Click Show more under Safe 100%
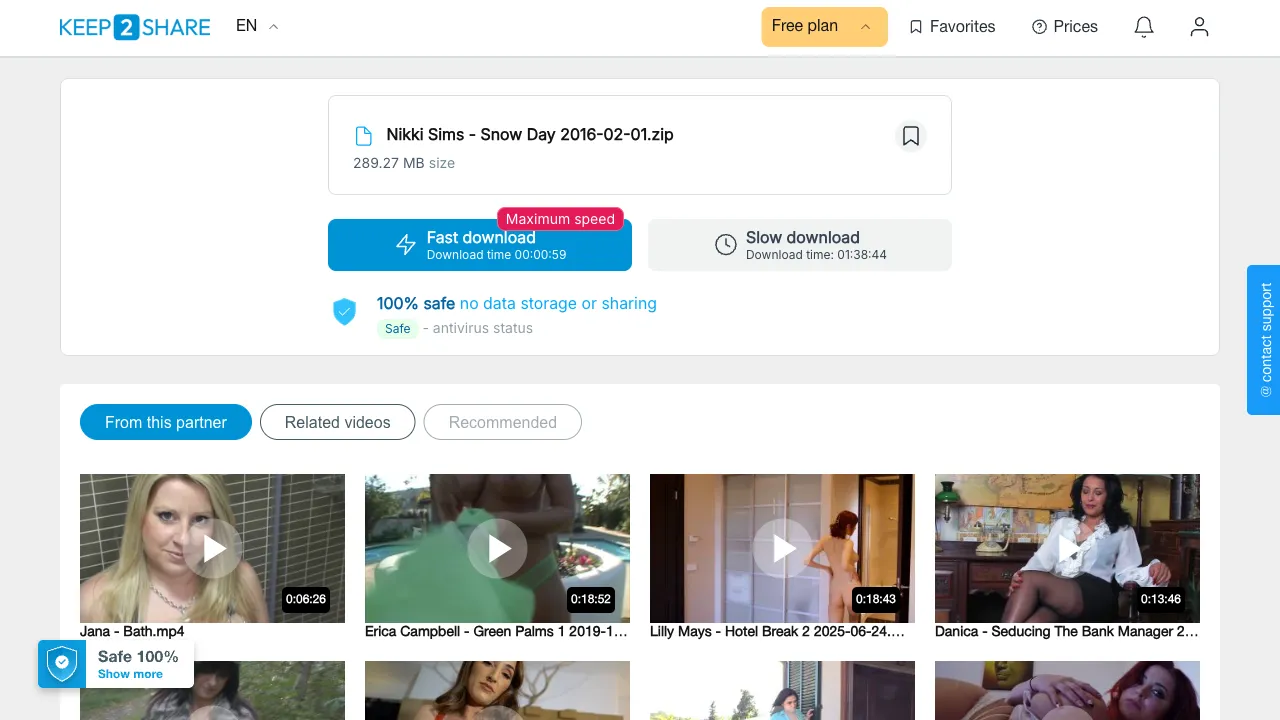The image size is (1280, 720). (130, 674)
